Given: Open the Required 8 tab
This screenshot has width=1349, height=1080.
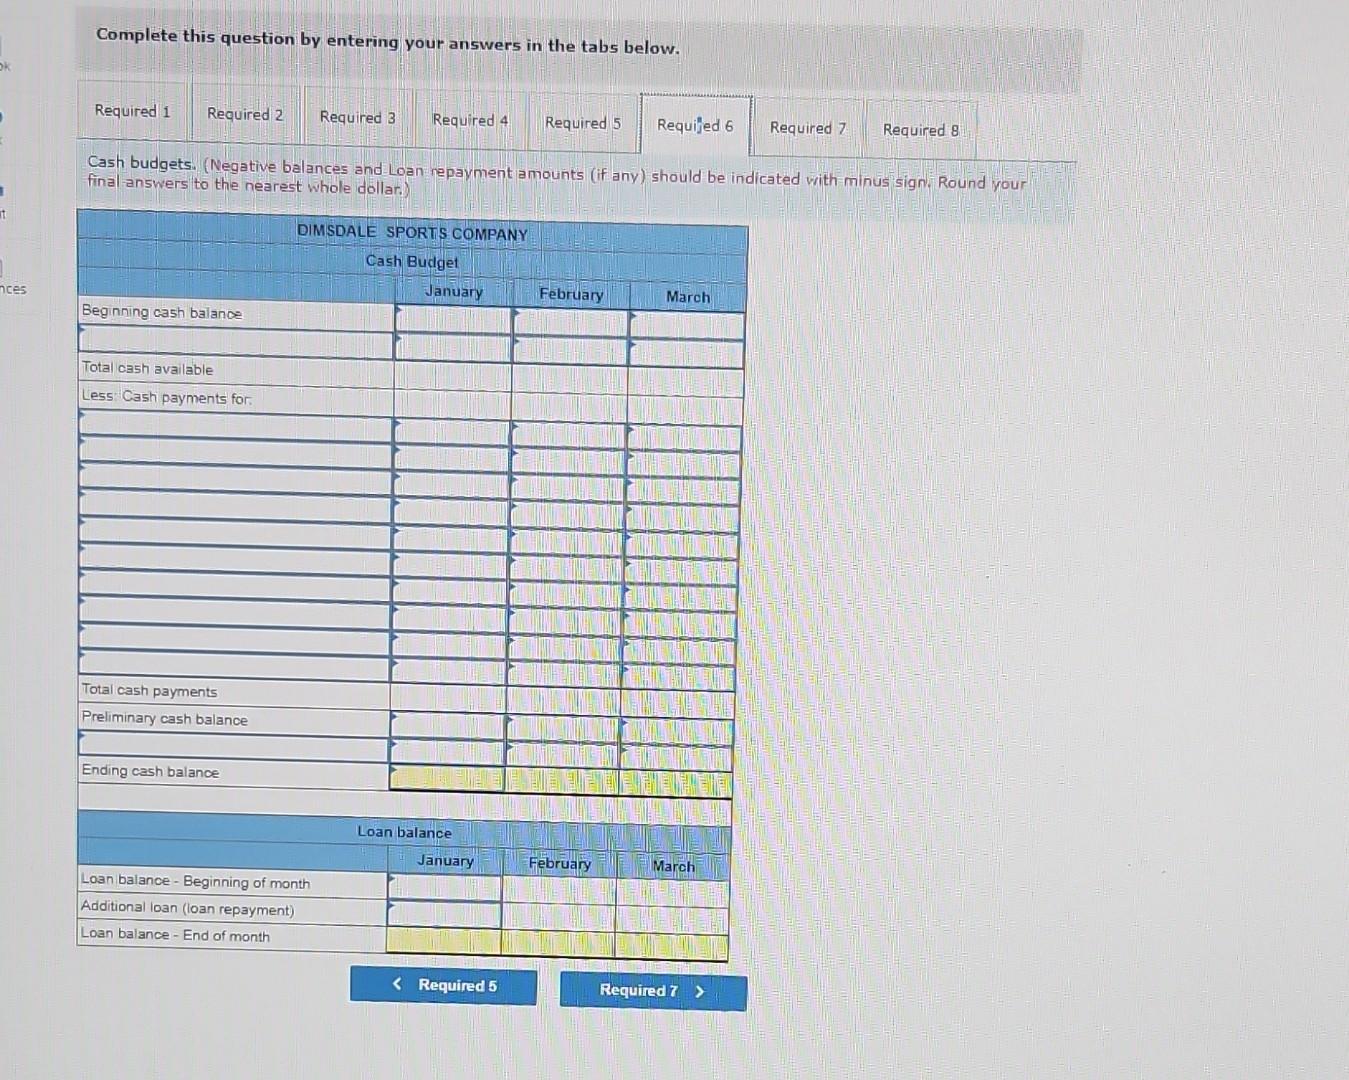Looking at the screenshot, I should 921,130.
